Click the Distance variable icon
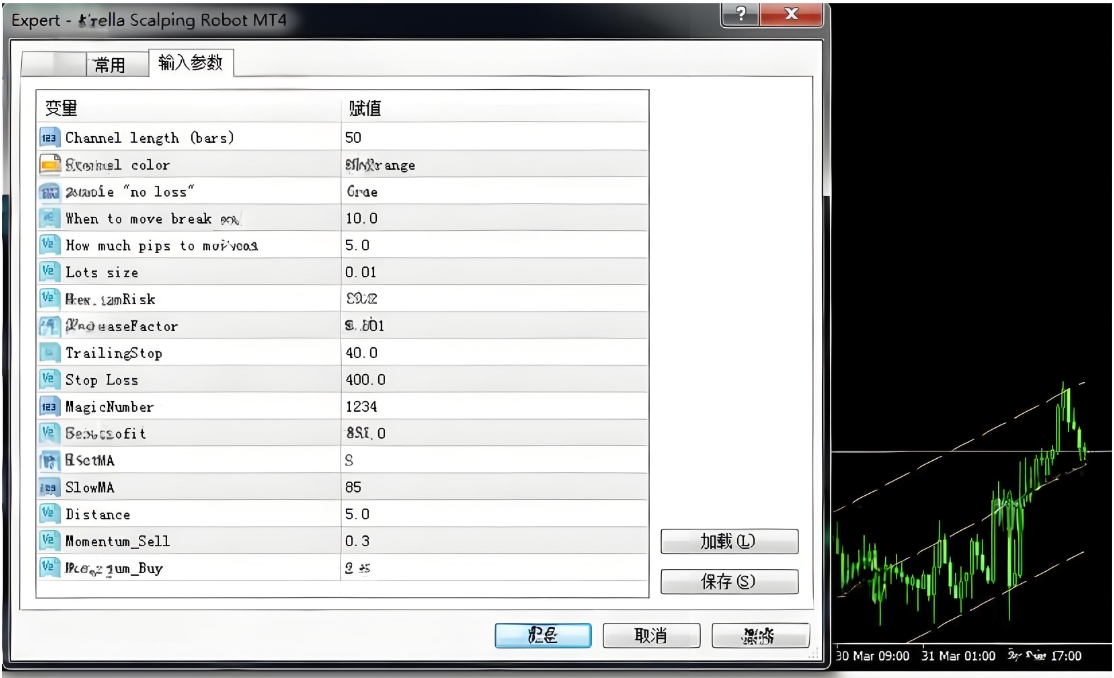 (x=48, y=513)
